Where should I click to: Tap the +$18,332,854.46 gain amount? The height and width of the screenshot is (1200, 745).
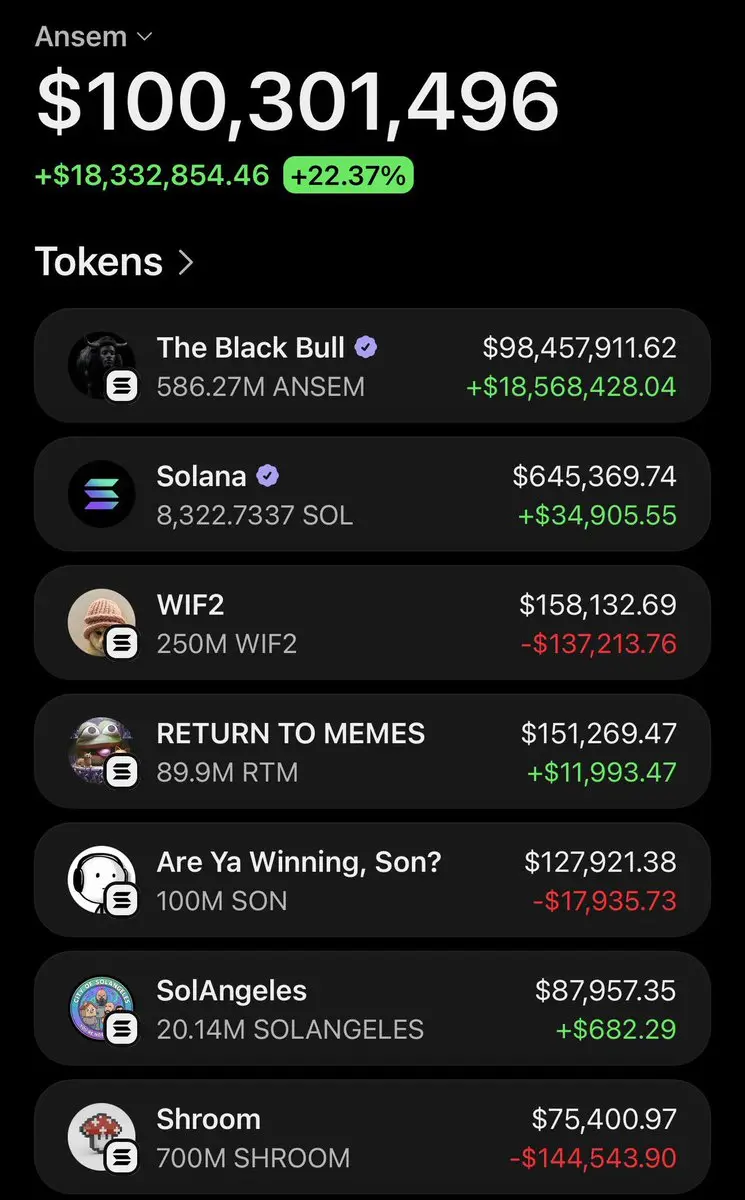click(x=152, y=176)
